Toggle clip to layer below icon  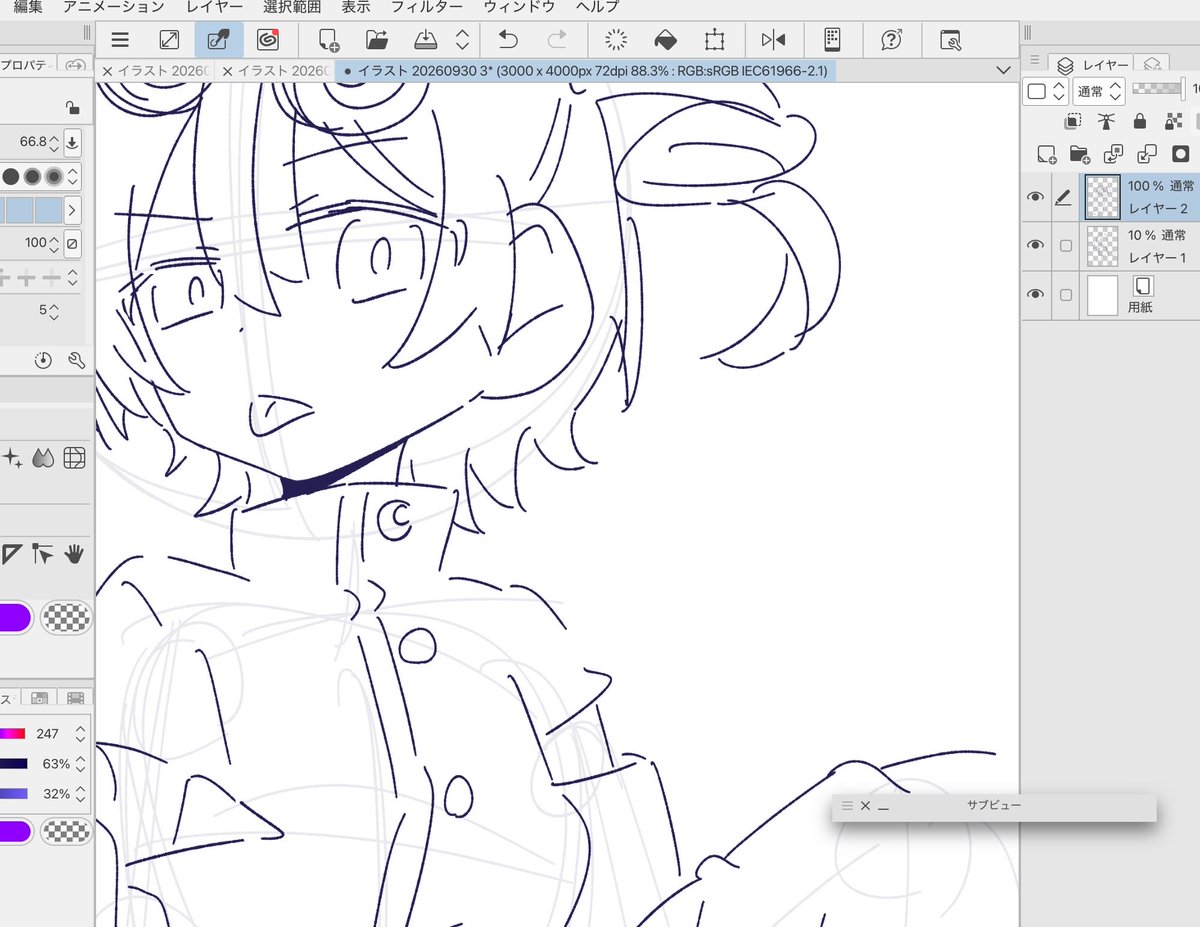point(1073,122)
